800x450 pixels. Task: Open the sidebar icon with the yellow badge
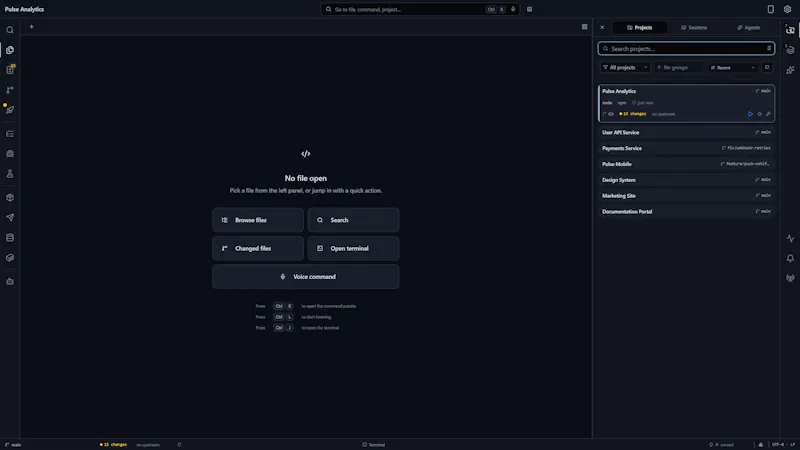(x=10, y=70)
